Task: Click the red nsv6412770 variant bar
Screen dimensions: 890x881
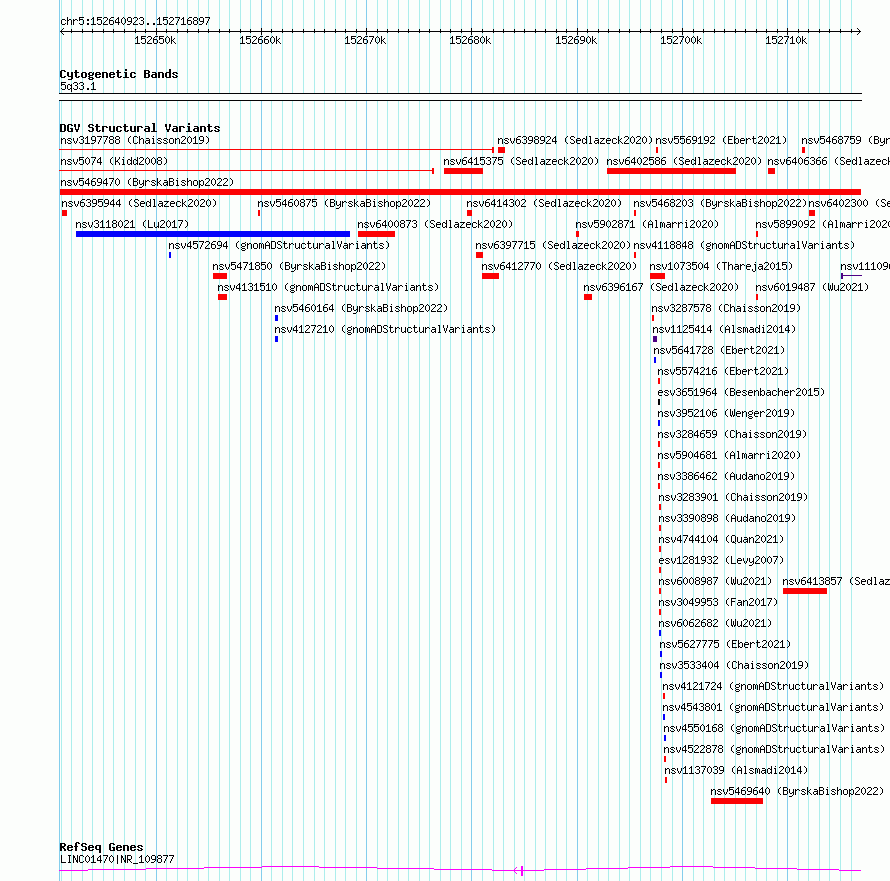Action: [x=490, y=276]
